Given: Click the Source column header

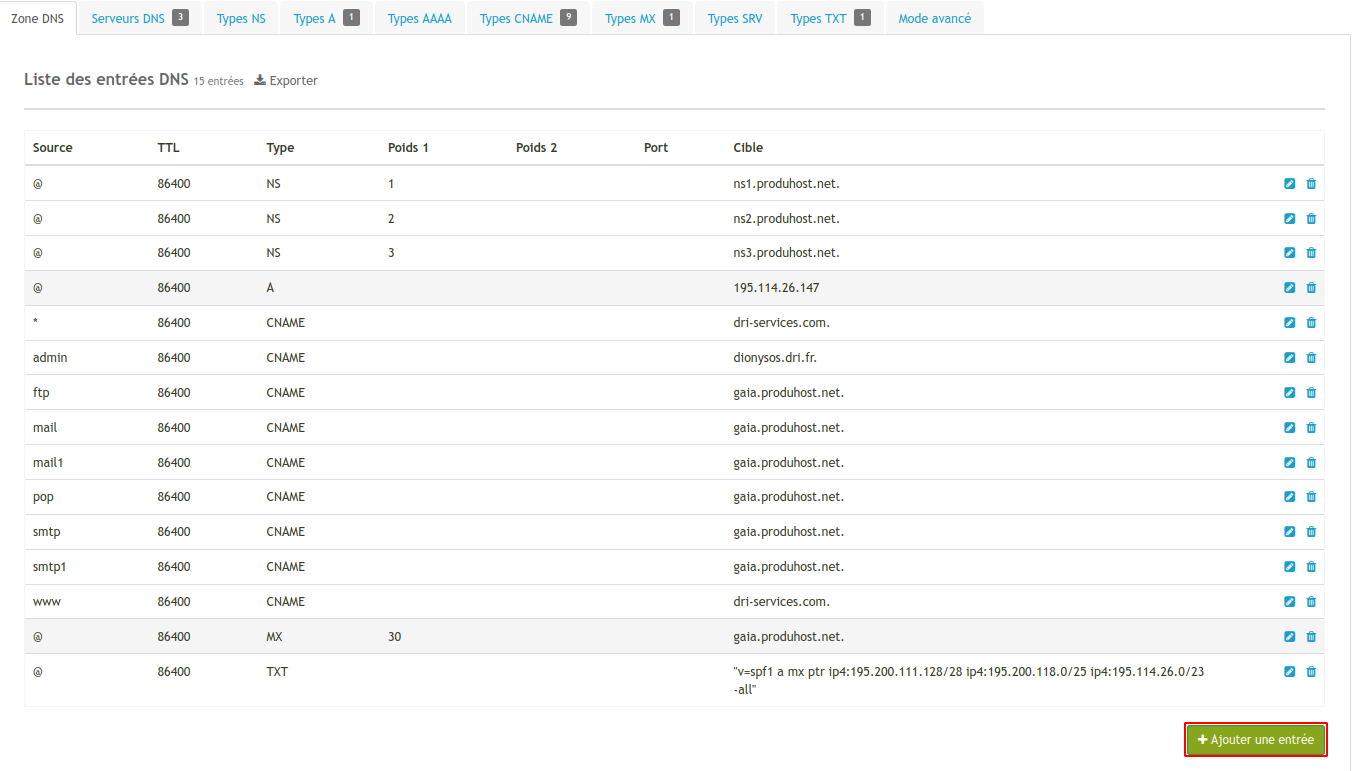Looking at the screenshot, I should pos(53,148).
